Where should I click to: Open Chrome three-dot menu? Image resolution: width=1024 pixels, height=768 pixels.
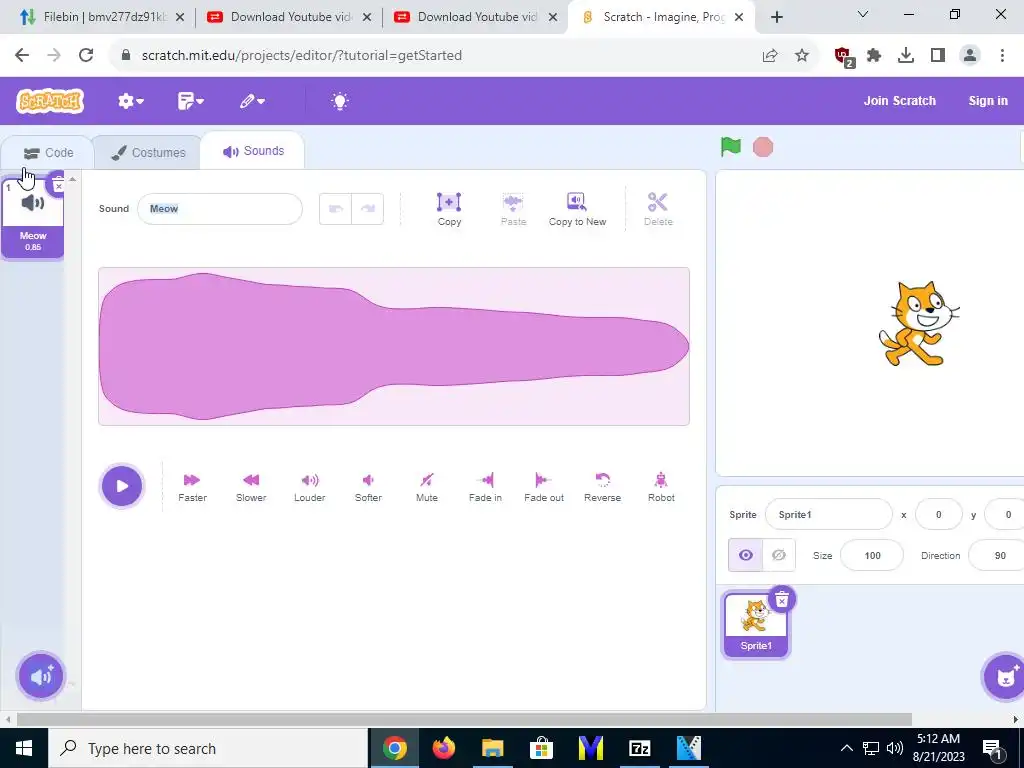1002,56
